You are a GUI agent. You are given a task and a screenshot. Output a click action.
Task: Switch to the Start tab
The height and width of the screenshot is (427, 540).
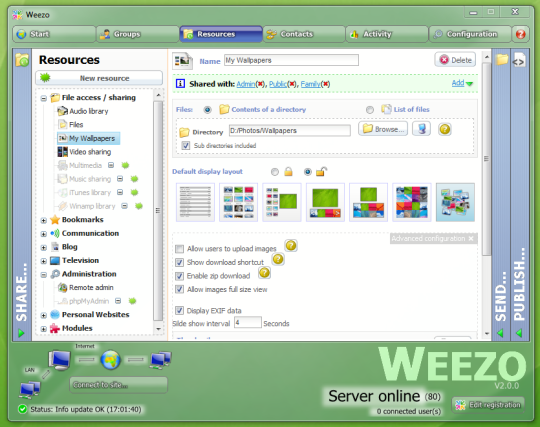coord(54,34)
